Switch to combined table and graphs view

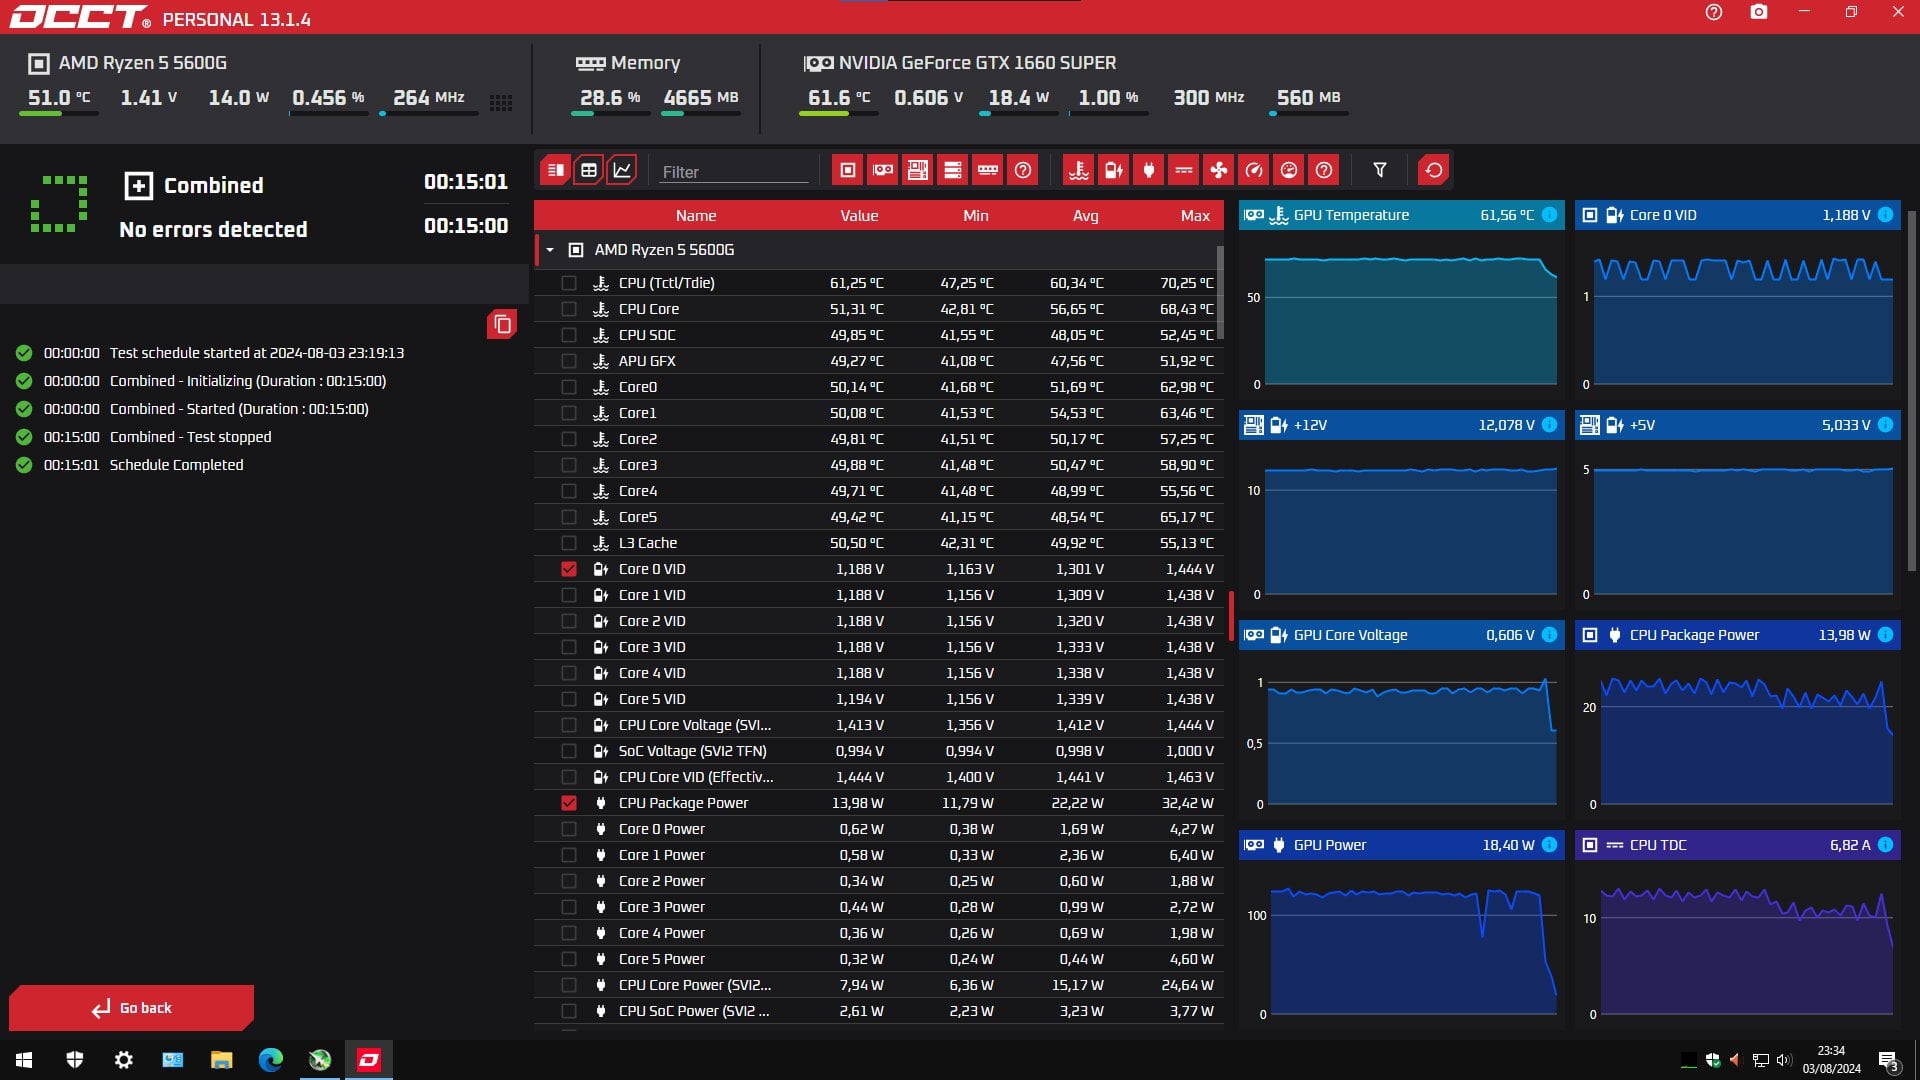click(x=555, y=170)
